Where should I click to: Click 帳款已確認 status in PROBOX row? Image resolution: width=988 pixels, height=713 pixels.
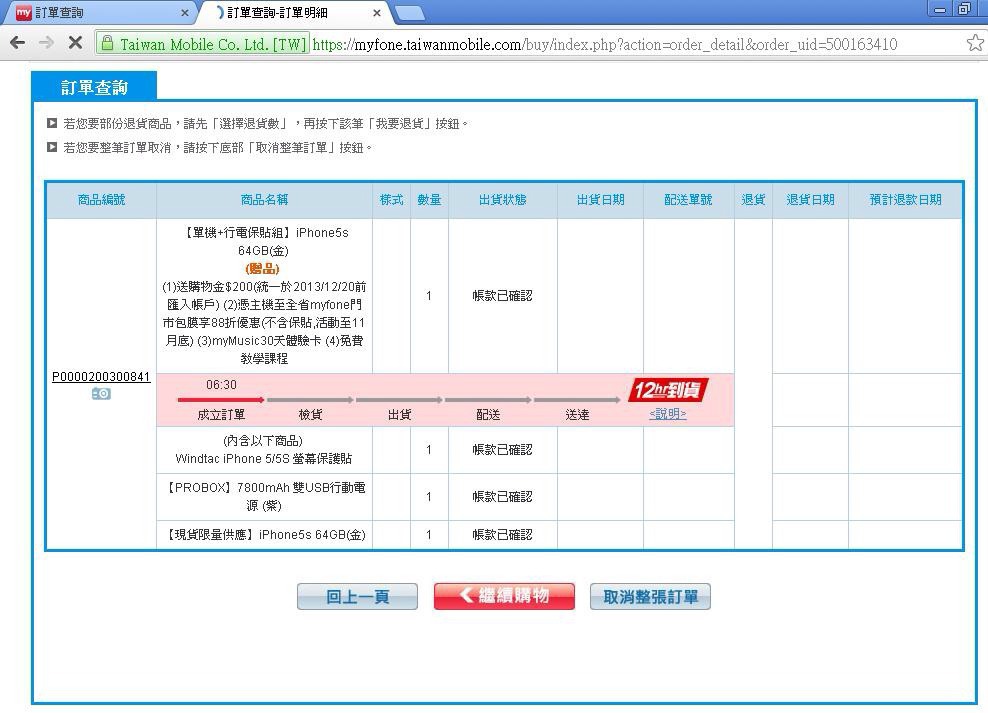tap(503, 497)
